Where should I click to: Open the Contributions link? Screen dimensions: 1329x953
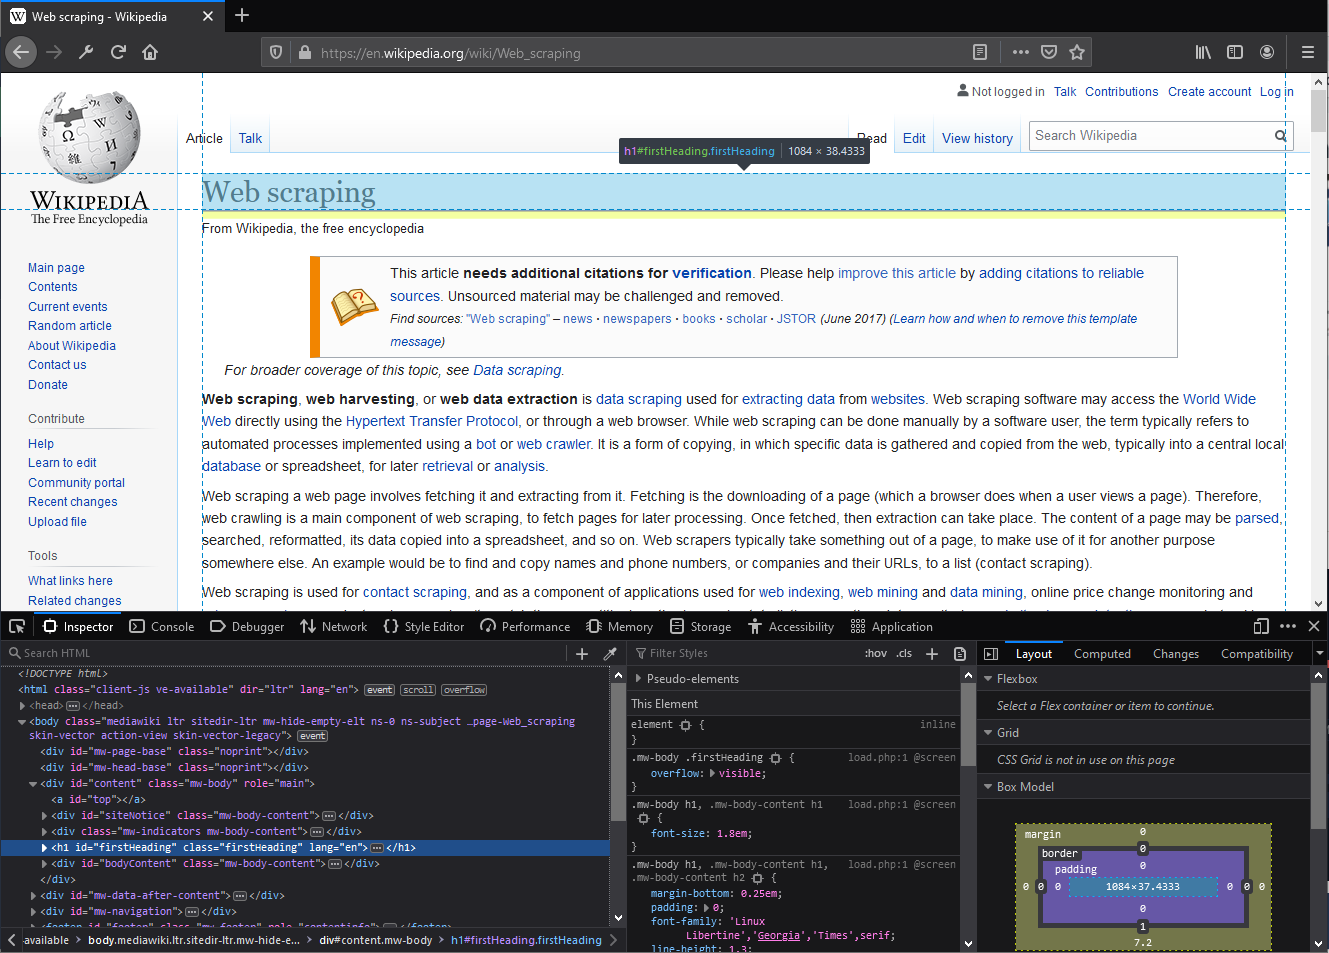point(1121,91)
